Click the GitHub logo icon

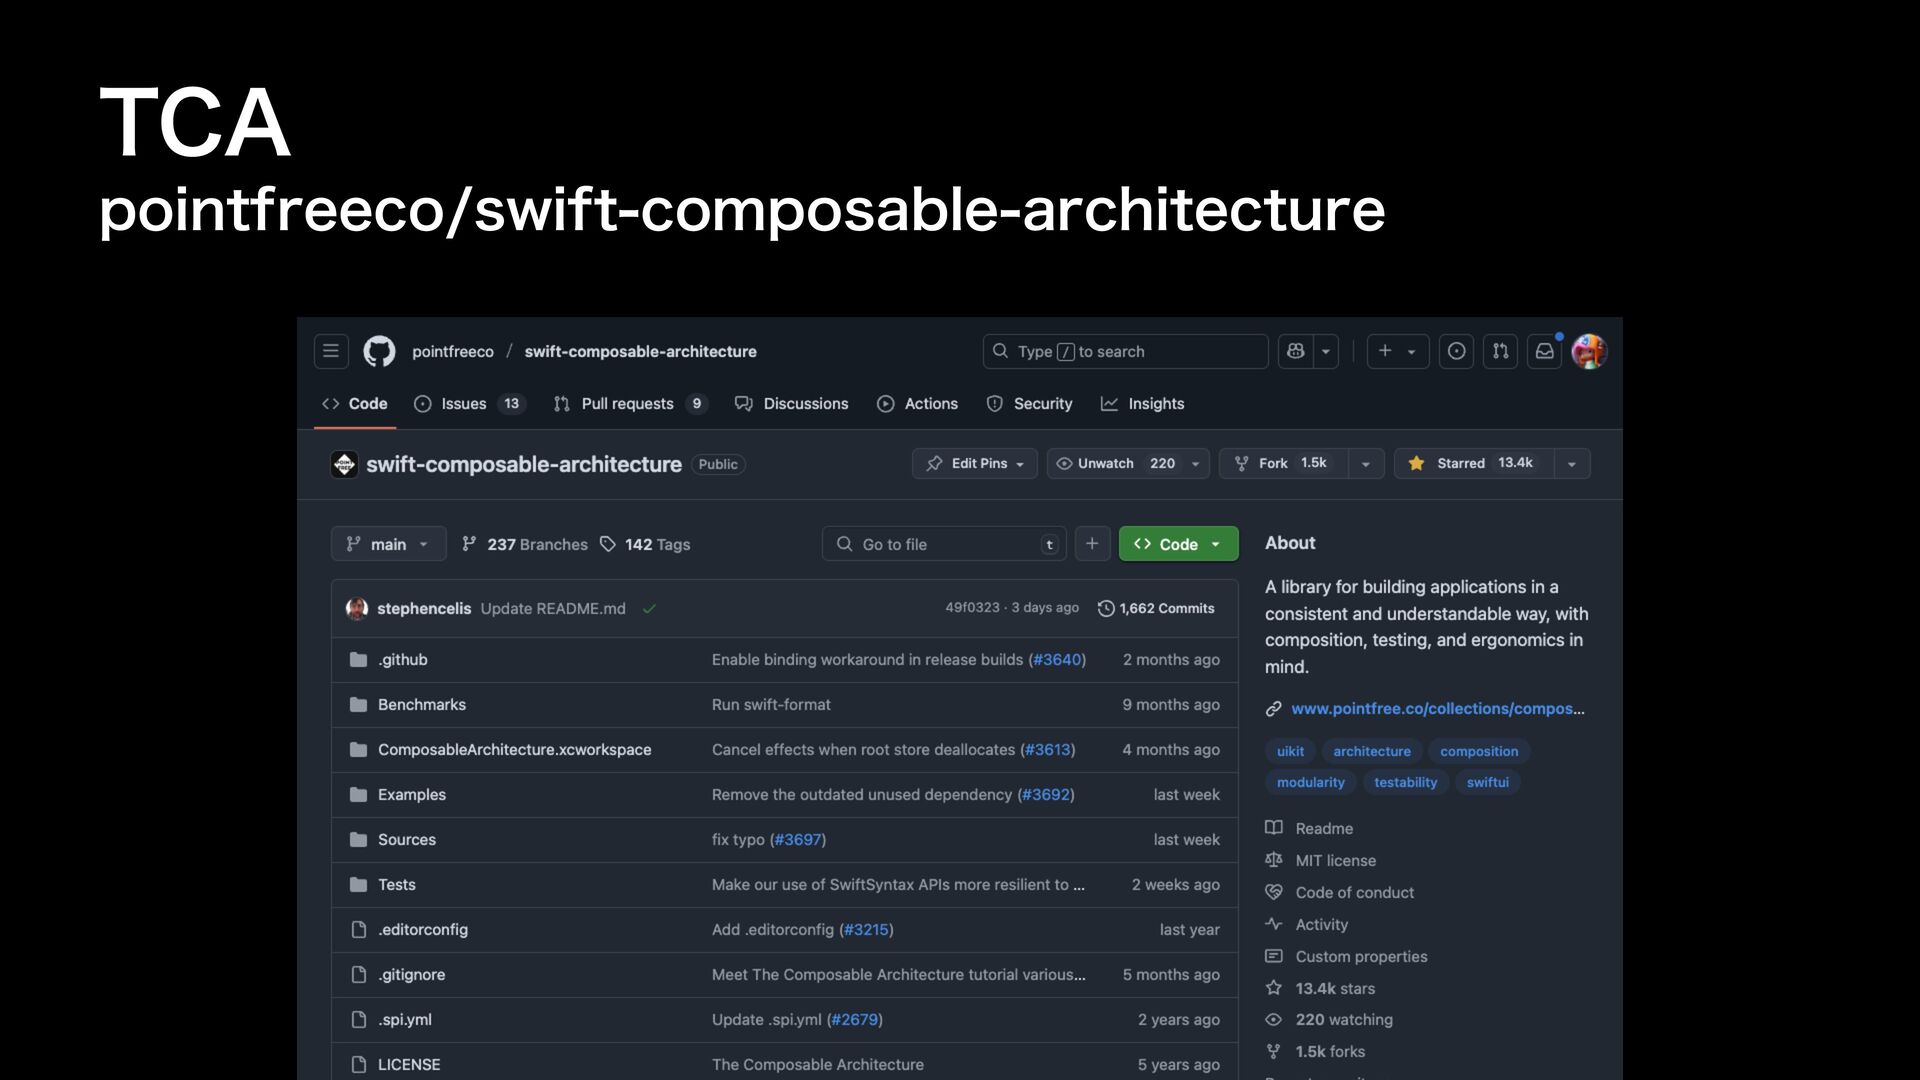click(379, 351)
